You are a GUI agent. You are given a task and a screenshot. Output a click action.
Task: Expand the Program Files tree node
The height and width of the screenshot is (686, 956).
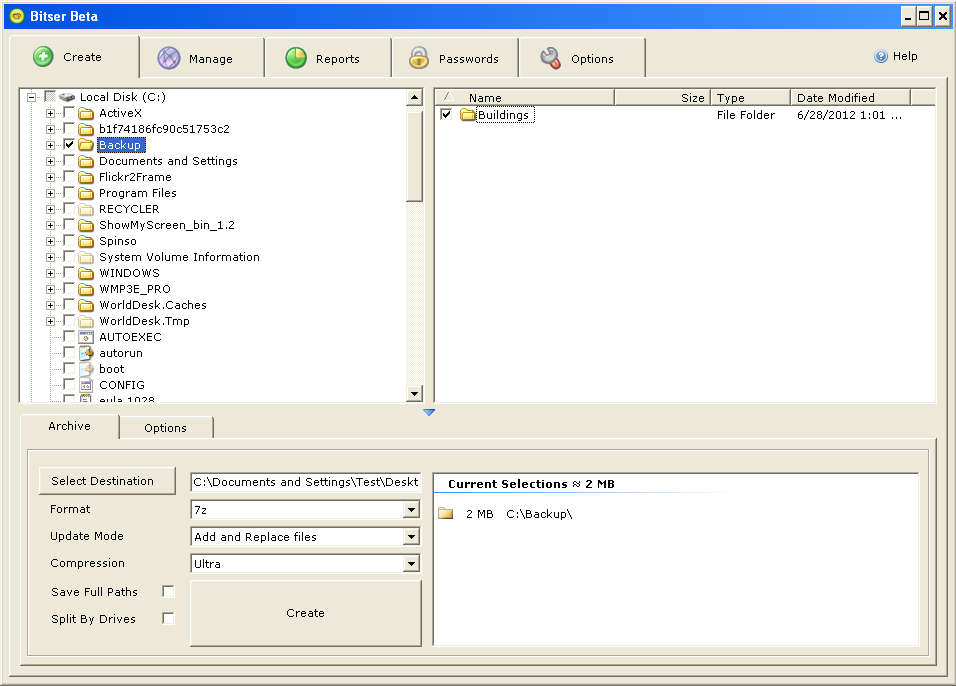tap(50, 193)
